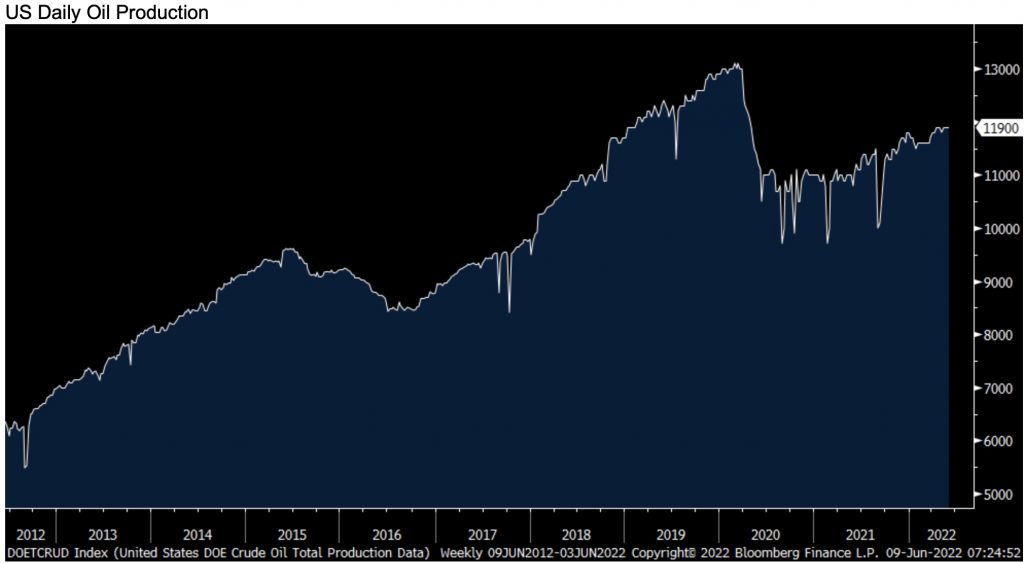Select the 2019 year label on the time axis
The image size is (1024, 563).
672,534
